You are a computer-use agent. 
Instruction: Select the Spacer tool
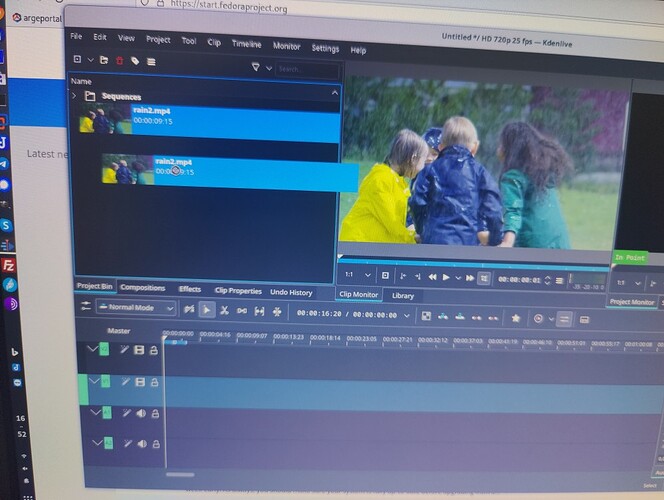(242, 311)
